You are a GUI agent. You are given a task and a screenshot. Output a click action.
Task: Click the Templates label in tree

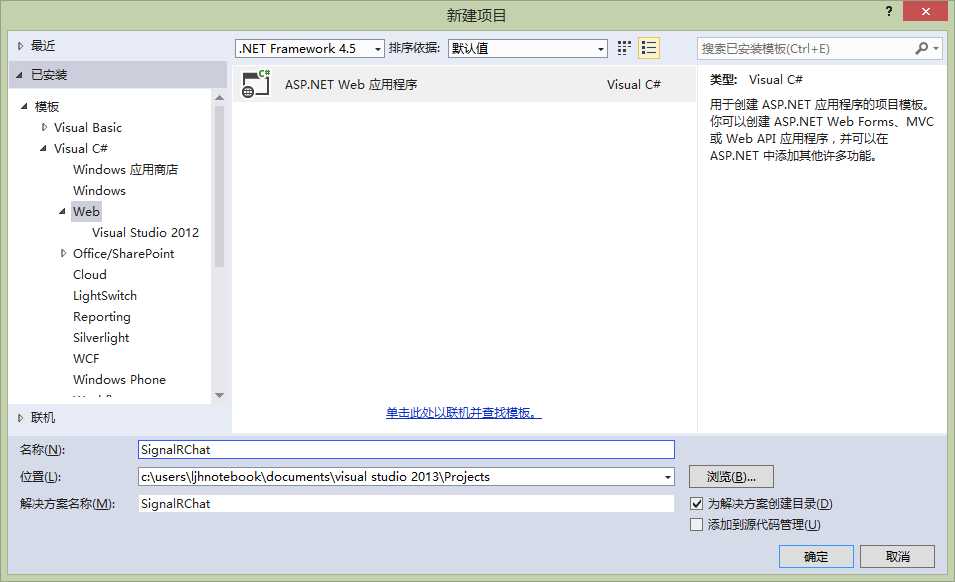tap(47, 107)
